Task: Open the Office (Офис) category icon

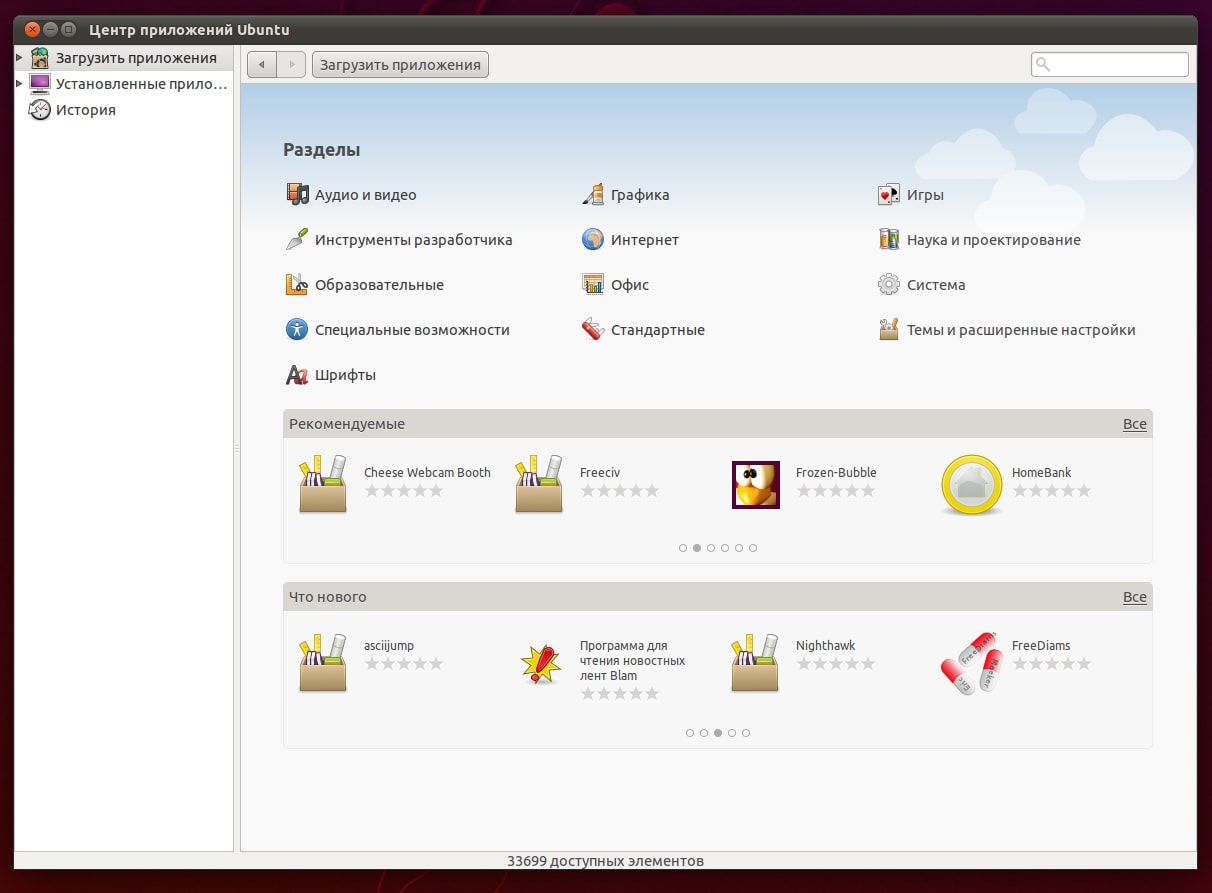Action: click(x=593, y=285)
